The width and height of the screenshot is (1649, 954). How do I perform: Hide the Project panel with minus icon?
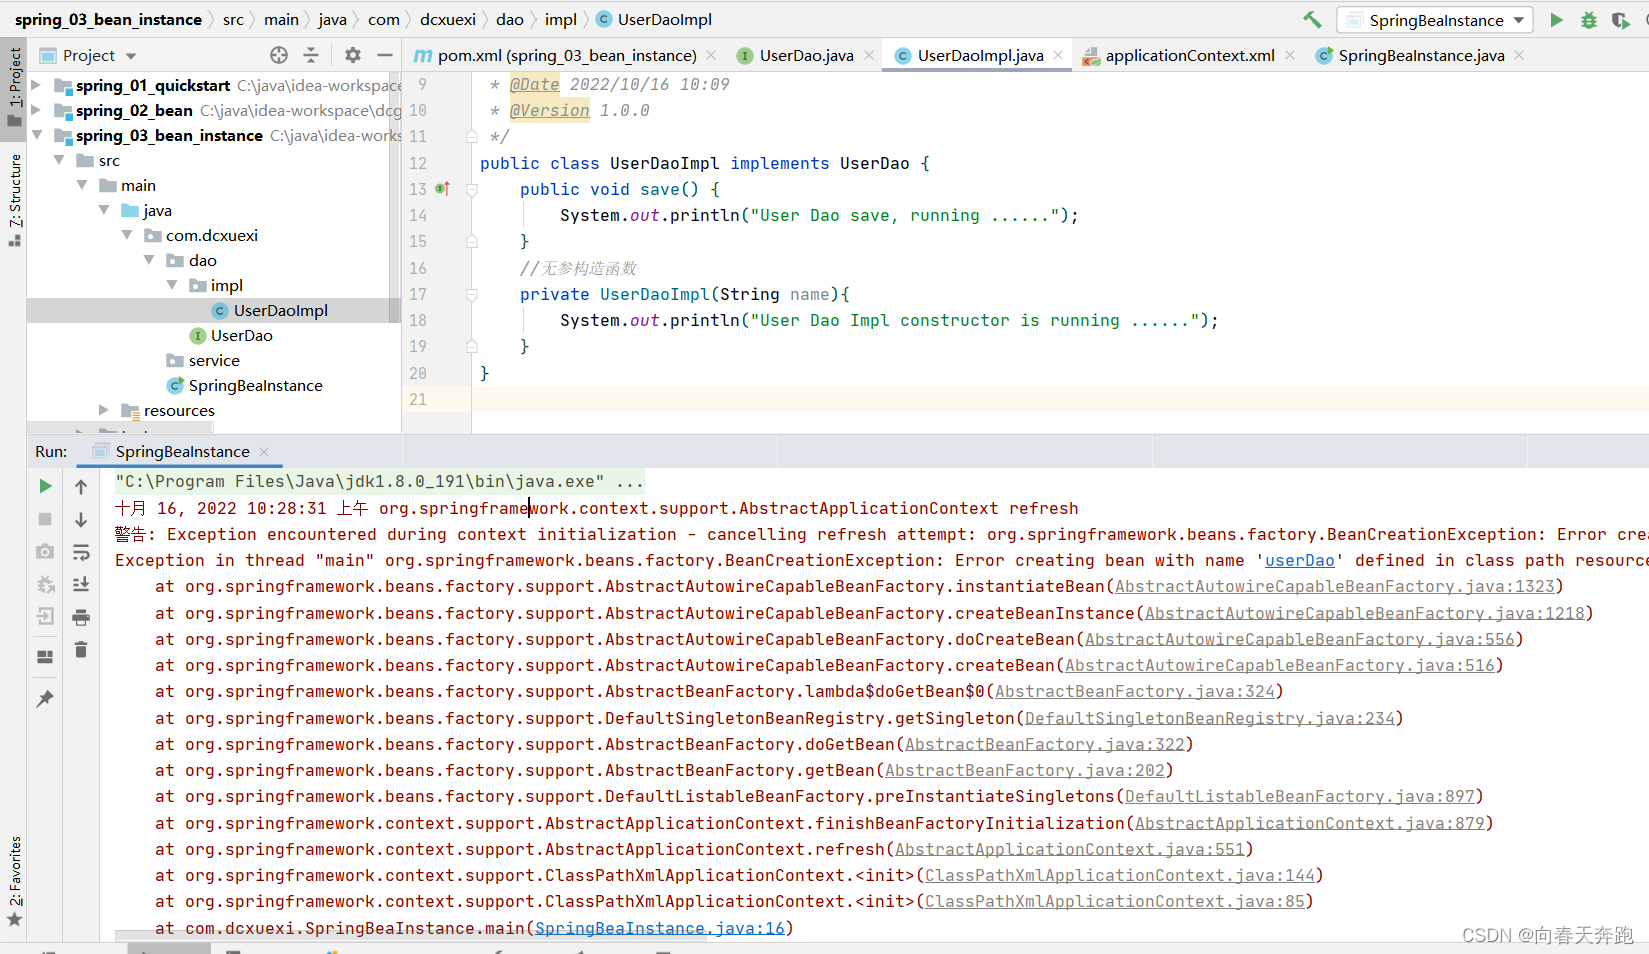[x=385, y=55]
